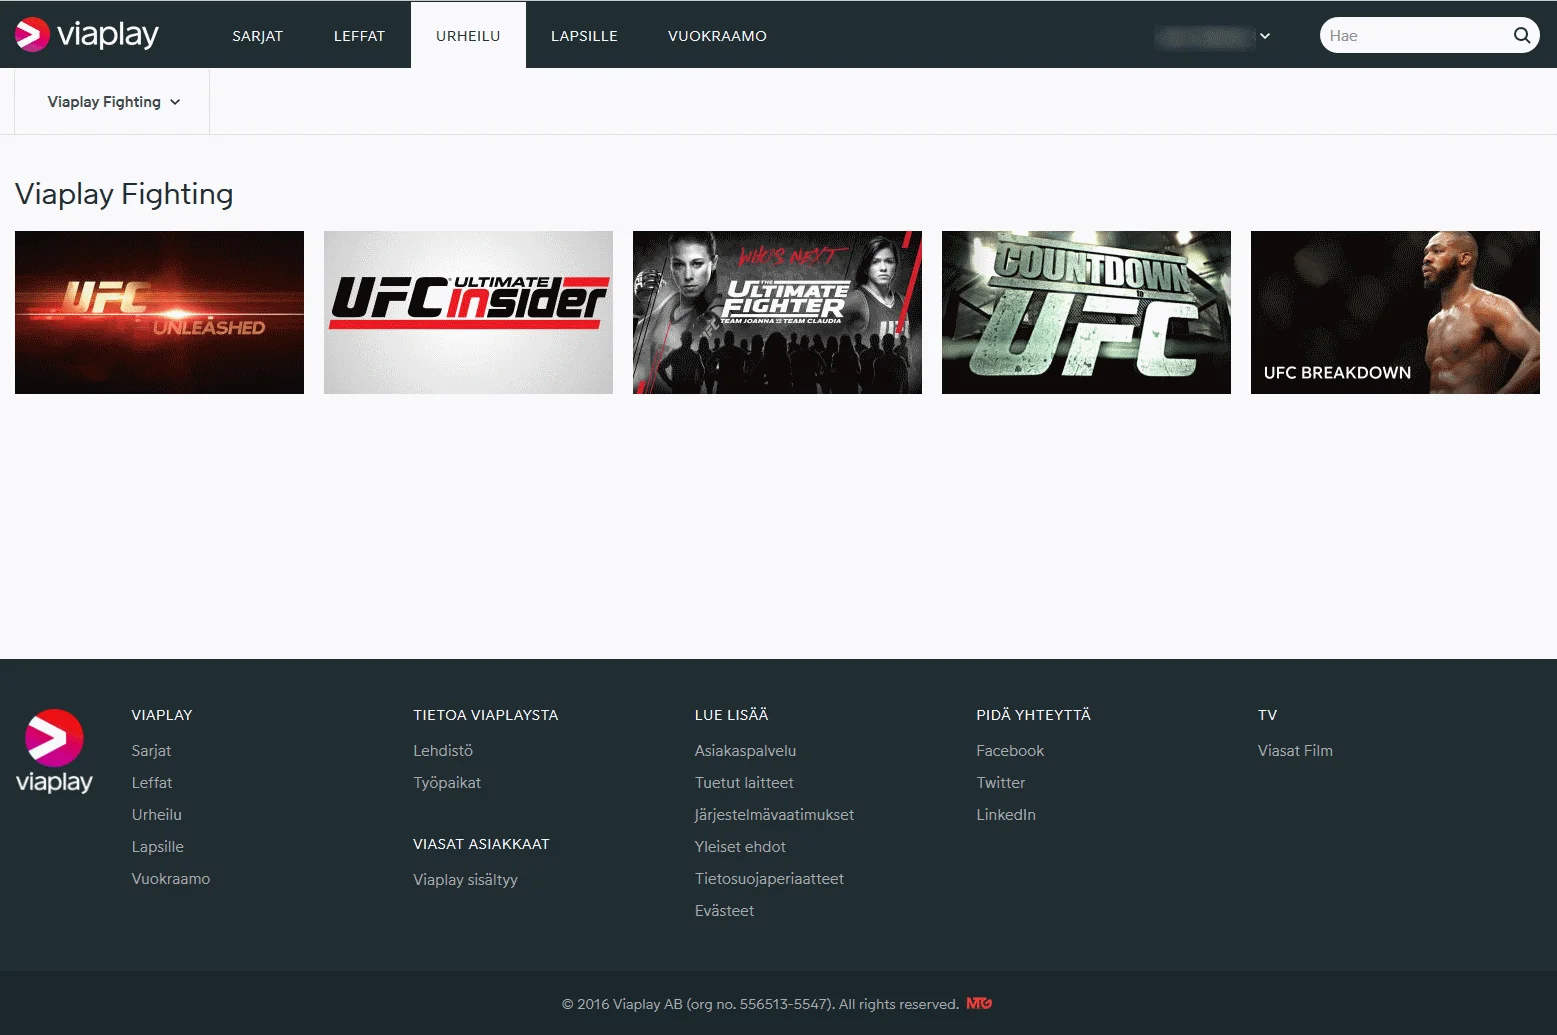Click the Työpaikat footer link

point(447,783)
